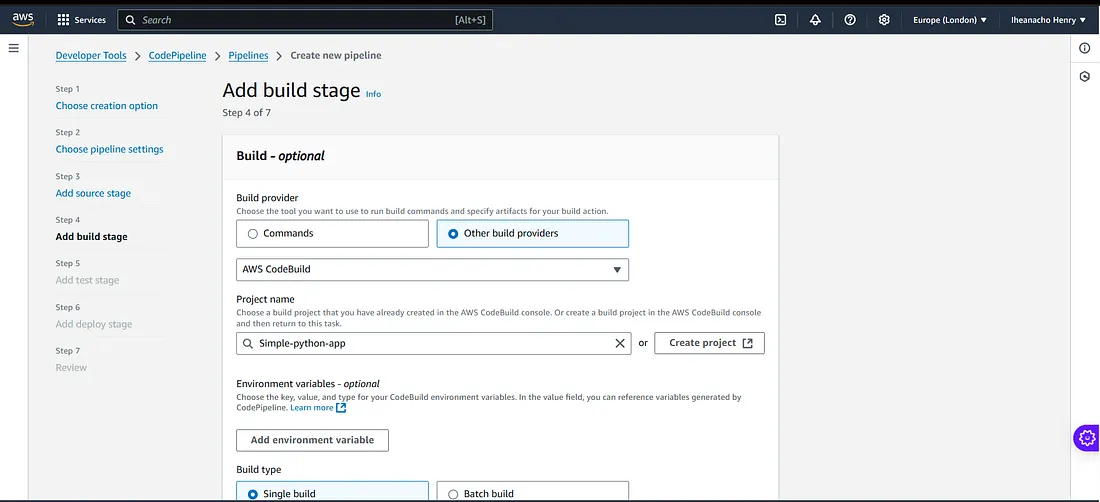Toggle the hamburger side navigation
Screen dimensions: 1100x502
[x=13, y=48]
